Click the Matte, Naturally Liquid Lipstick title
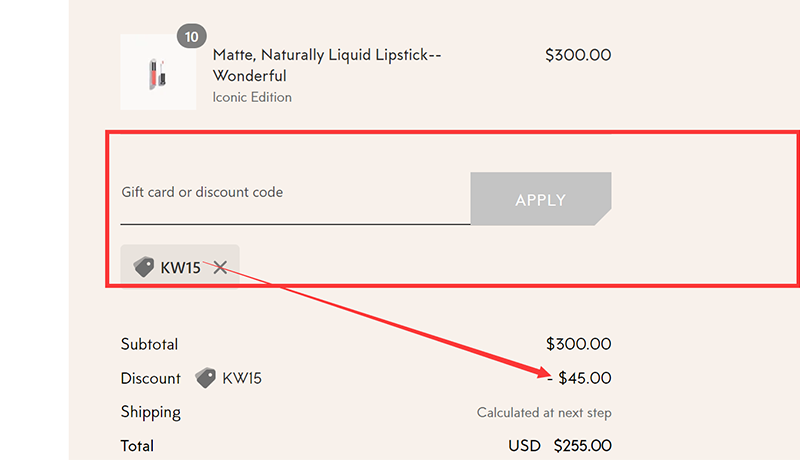This screenshot has height=460, width=800. 327,66
